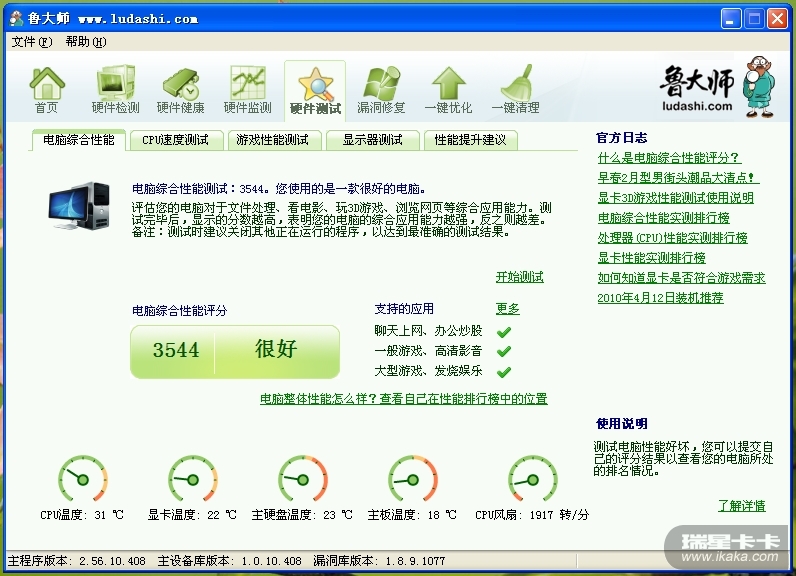Click CPU风扇: 1917 转/分 reading
The image size is (796, 576).
pos(532,515)
